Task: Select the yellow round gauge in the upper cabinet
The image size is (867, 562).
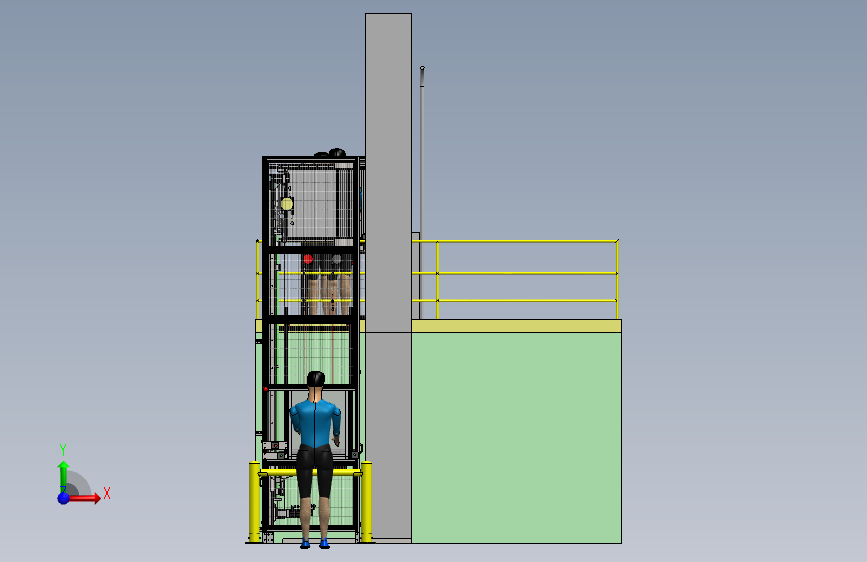Action: (286, 204)
